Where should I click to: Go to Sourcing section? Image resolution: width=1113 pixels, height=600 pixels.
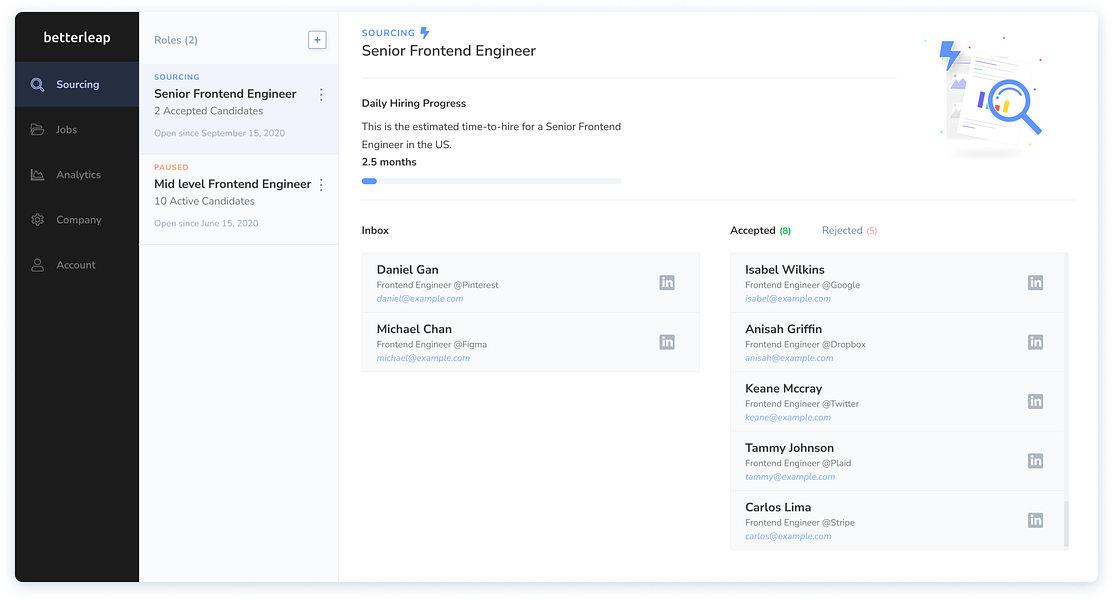[x=77, y=84]
